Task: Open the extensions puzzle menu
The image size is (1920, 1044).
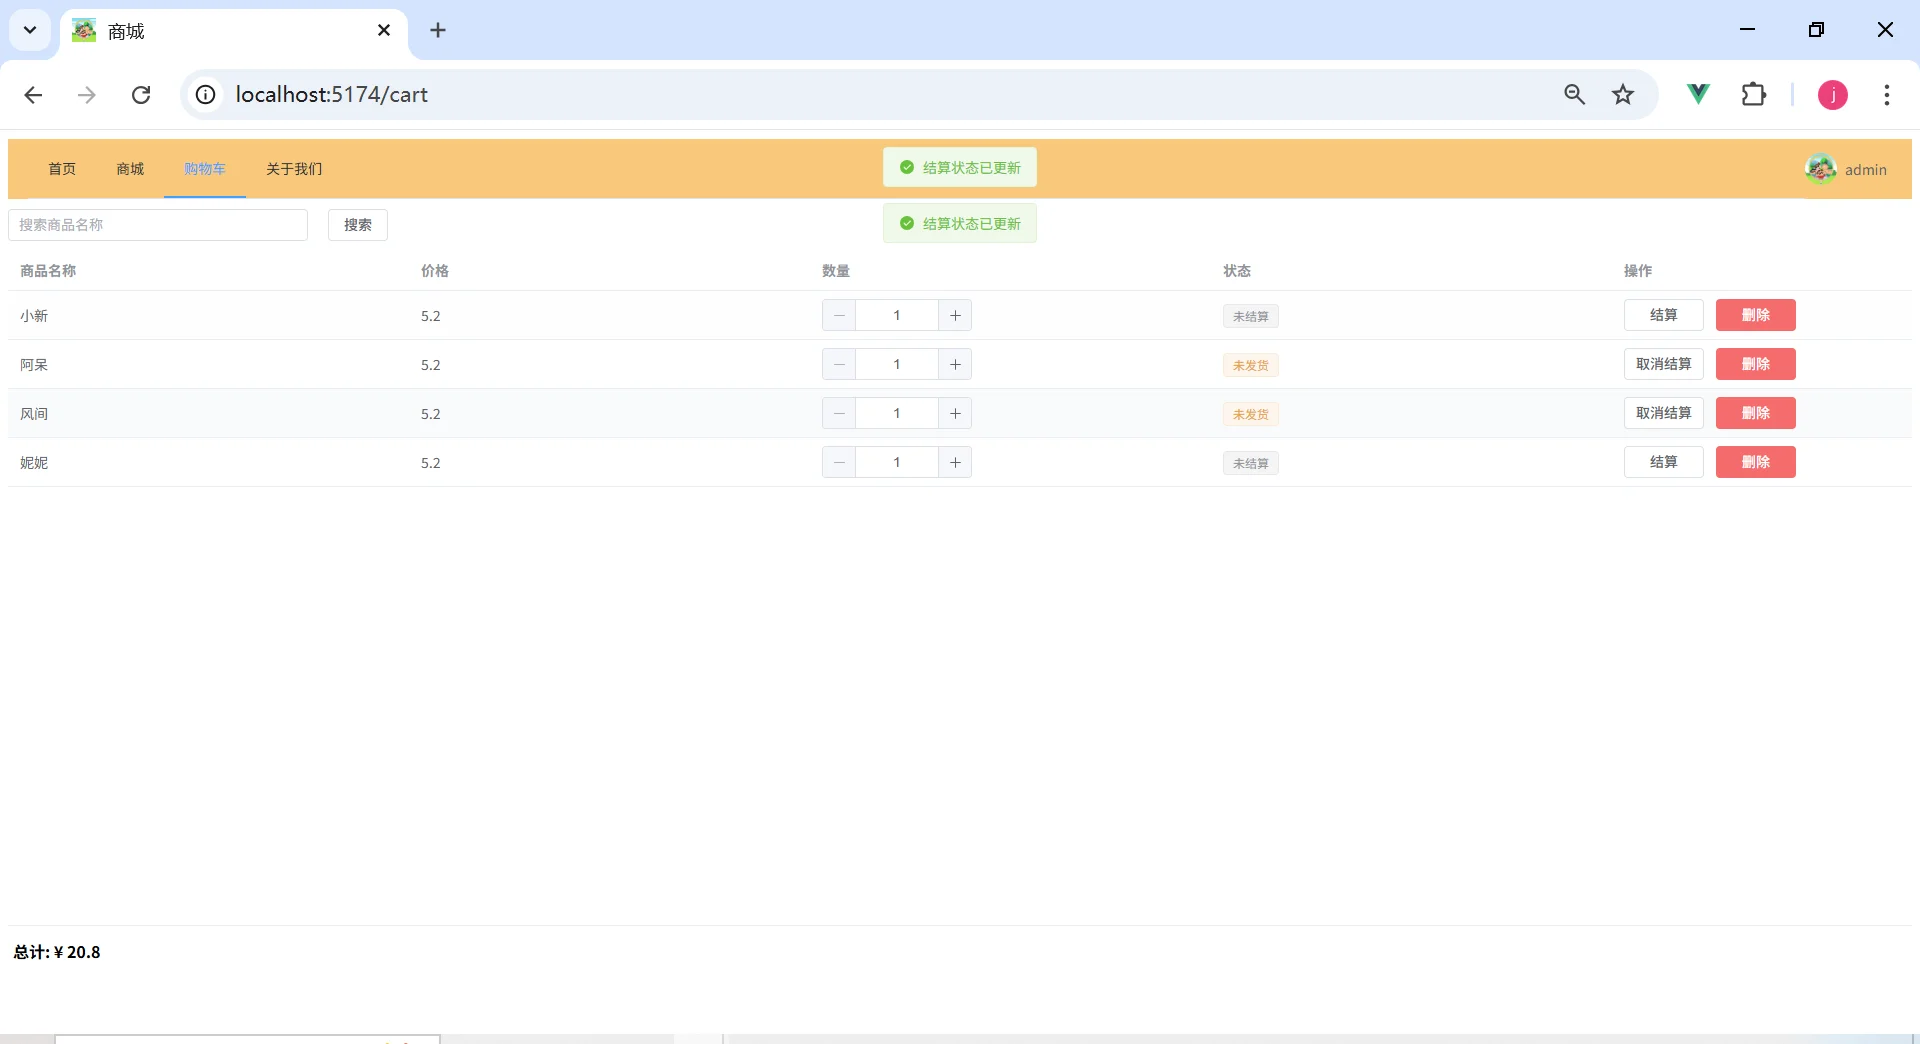Action: tap(1754, 95)
